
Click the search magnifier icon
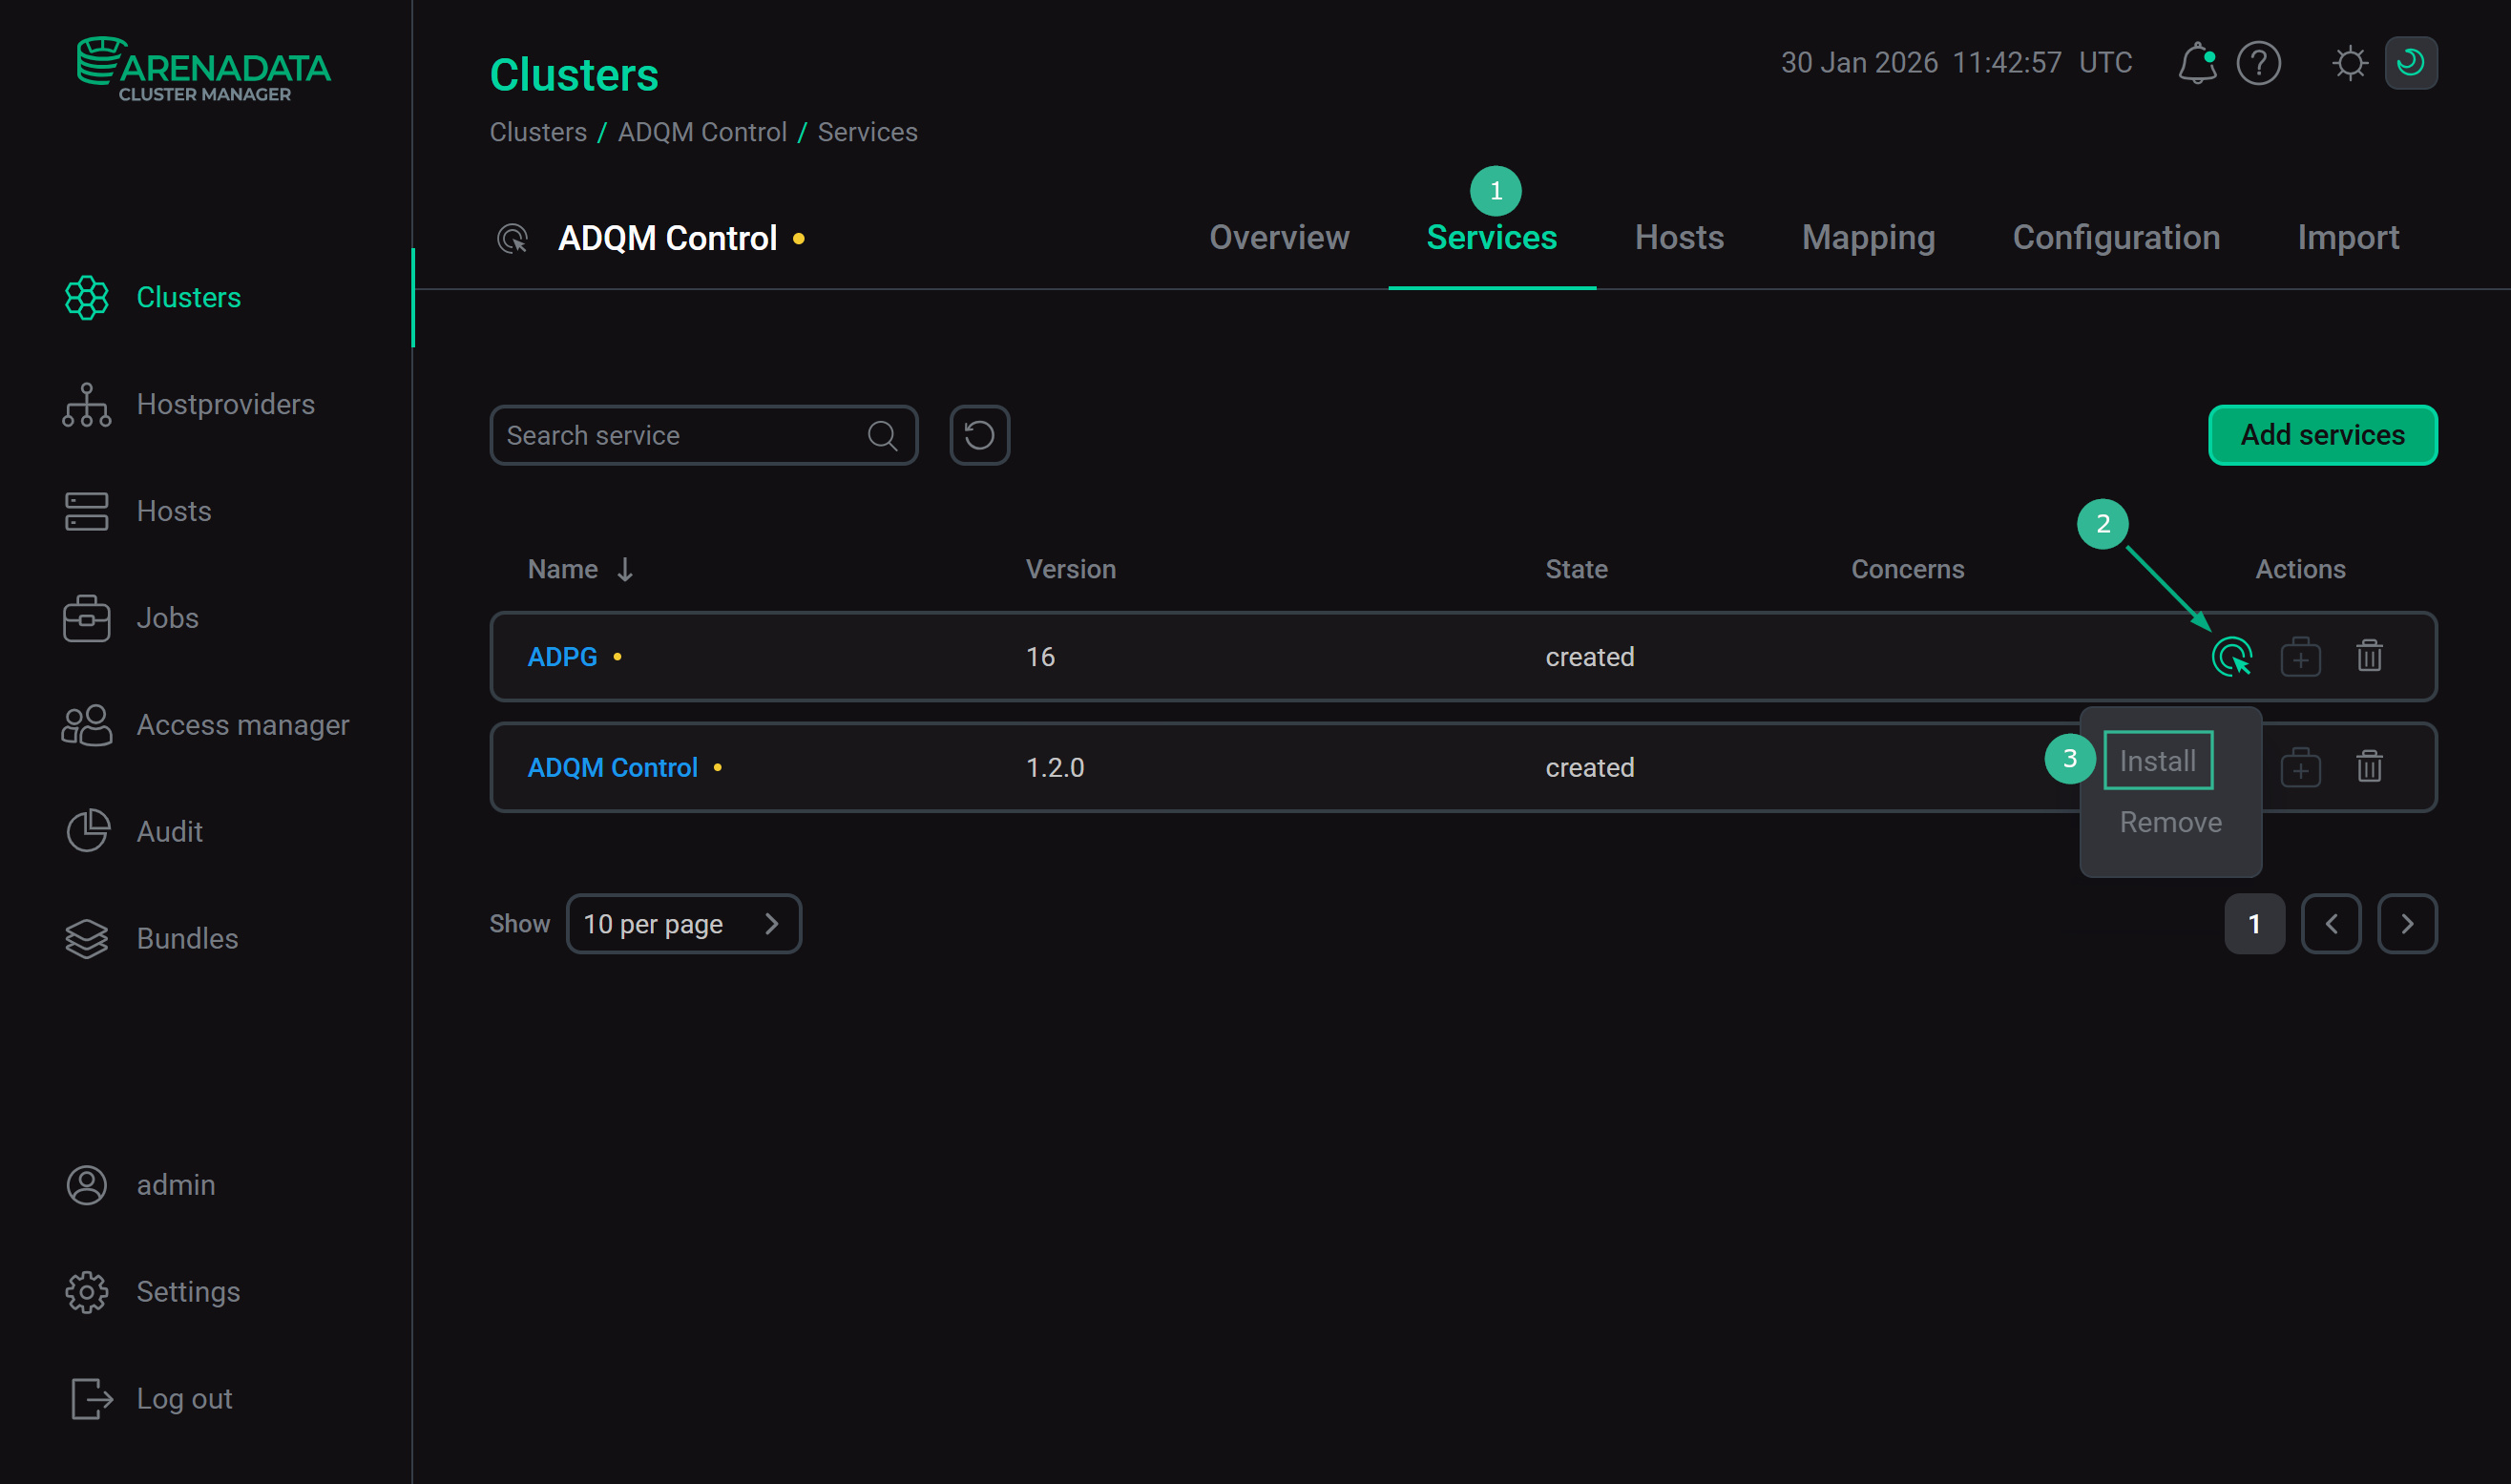pyautogui.click(x=882, y=435)
